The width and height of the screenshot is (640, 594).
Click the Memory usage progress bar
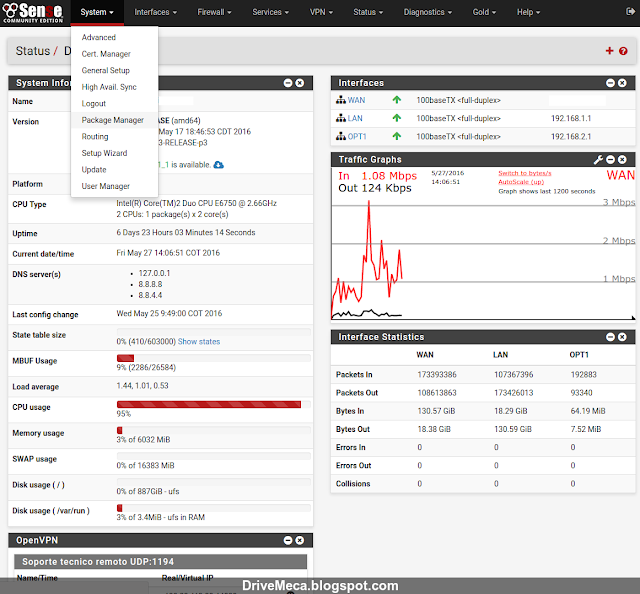[x=213, y=430]
